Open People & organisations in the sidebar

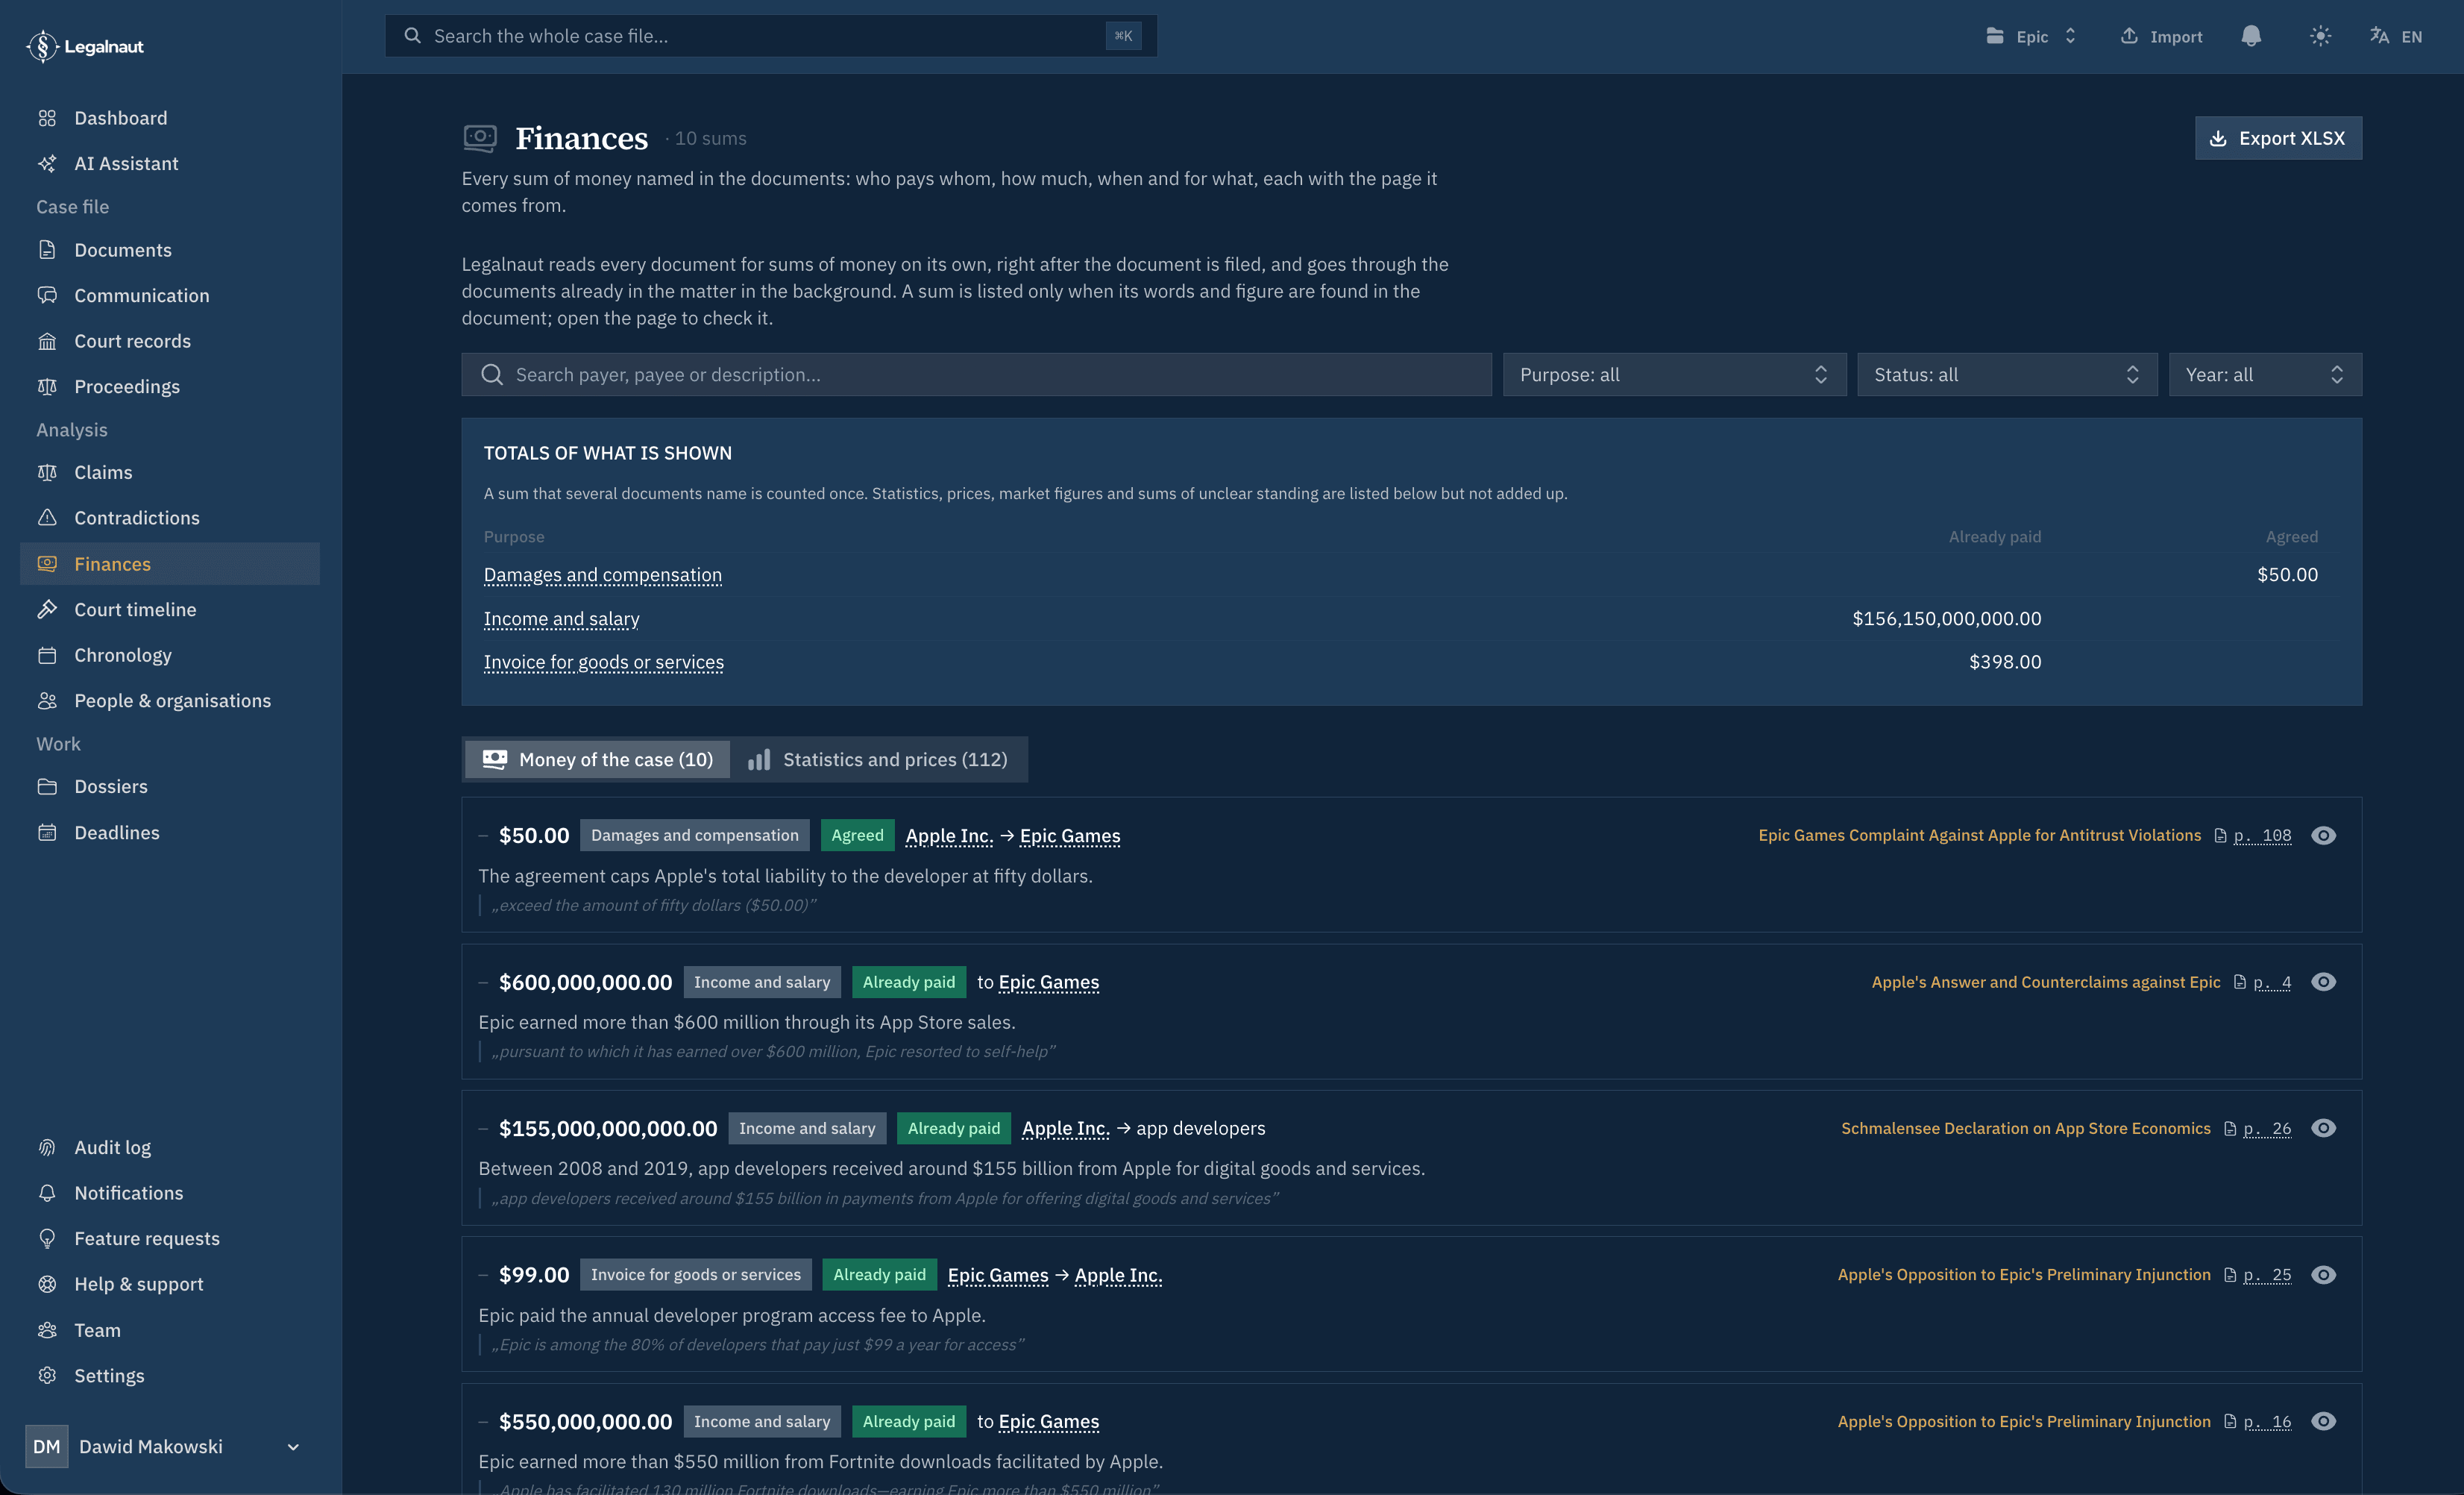point(170,701)
